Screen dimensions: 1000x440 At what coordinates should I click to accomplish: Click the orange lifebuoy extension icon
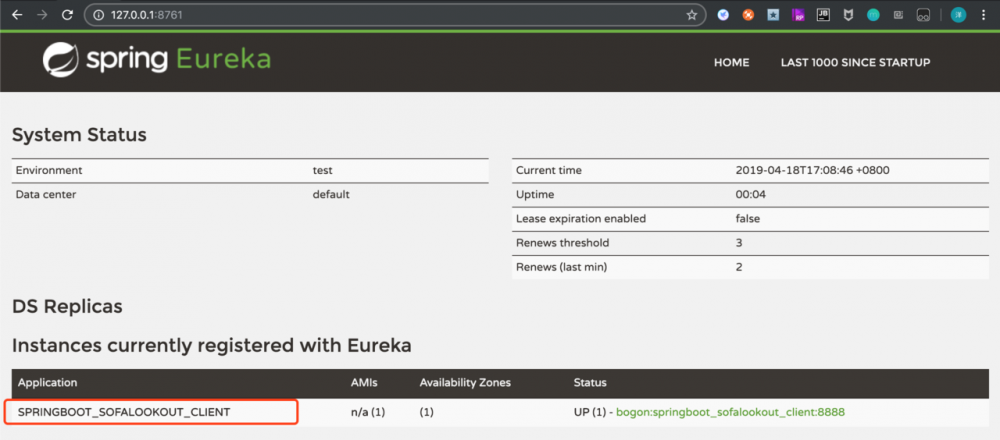point(748,15)
